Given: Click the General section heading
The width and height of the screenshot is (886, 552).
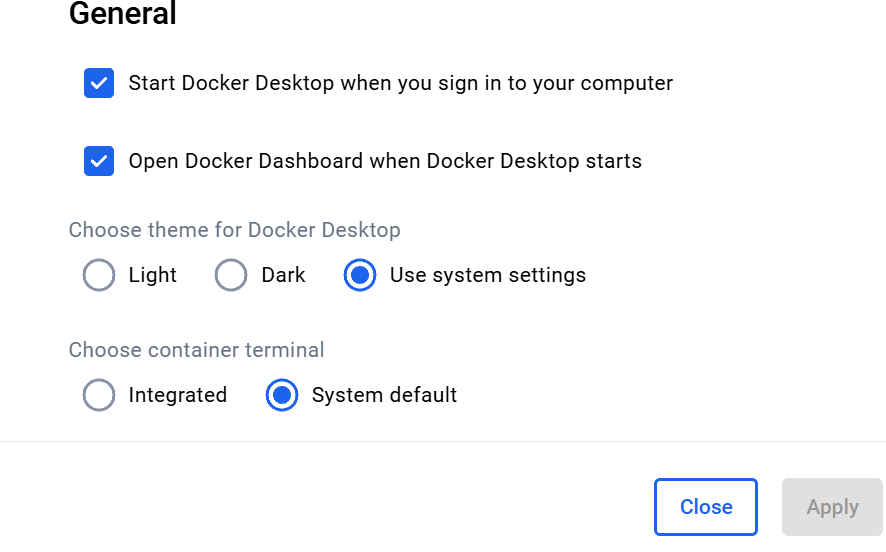Looking at the screenshot, I should [123, 14].
